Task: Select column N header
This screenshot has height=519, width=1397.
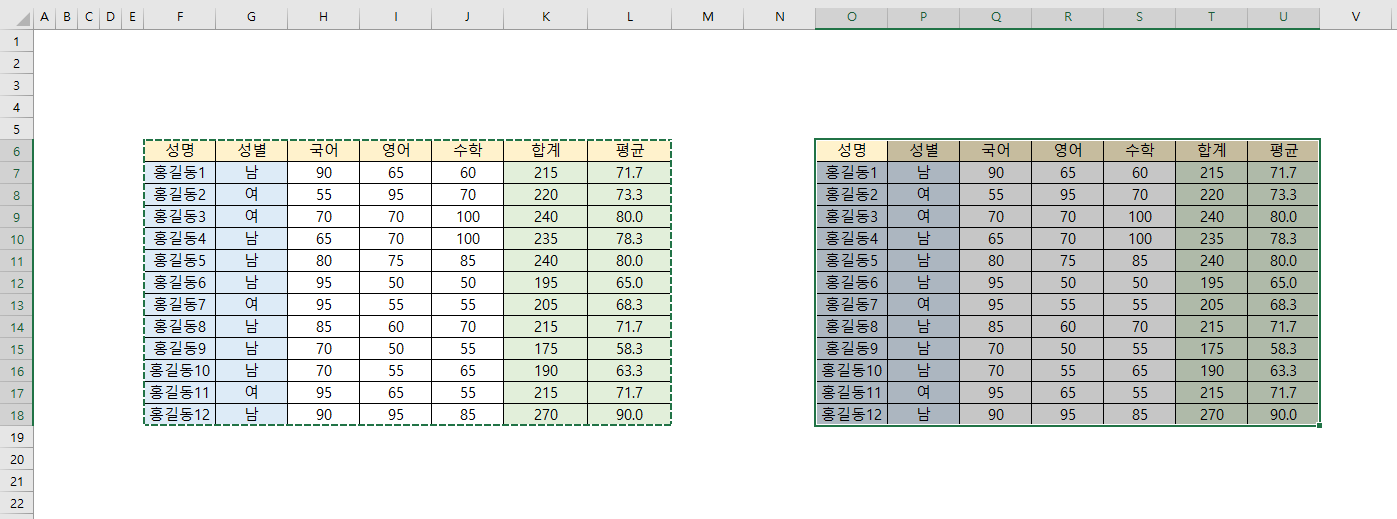Action: [780, 16]
